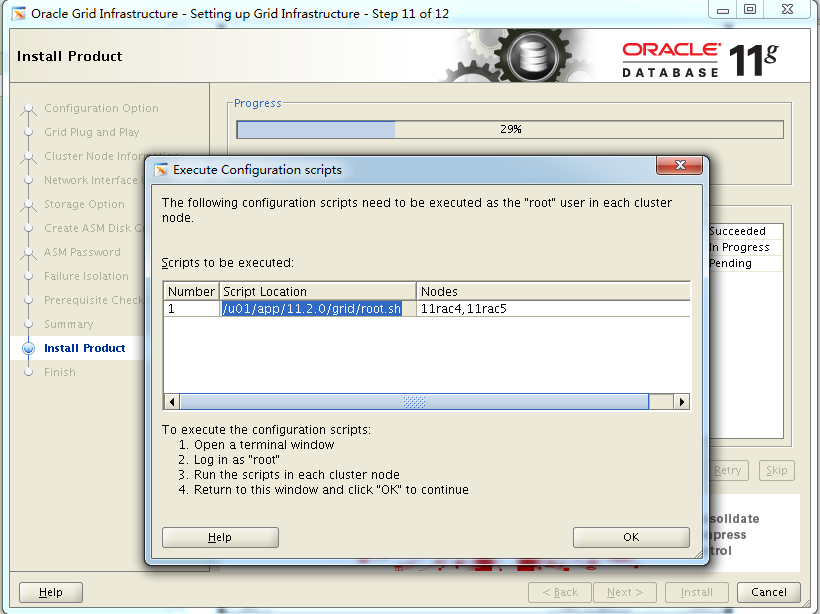
Task: Click the Install Product step bullet icon
Action: pos(28,348)
